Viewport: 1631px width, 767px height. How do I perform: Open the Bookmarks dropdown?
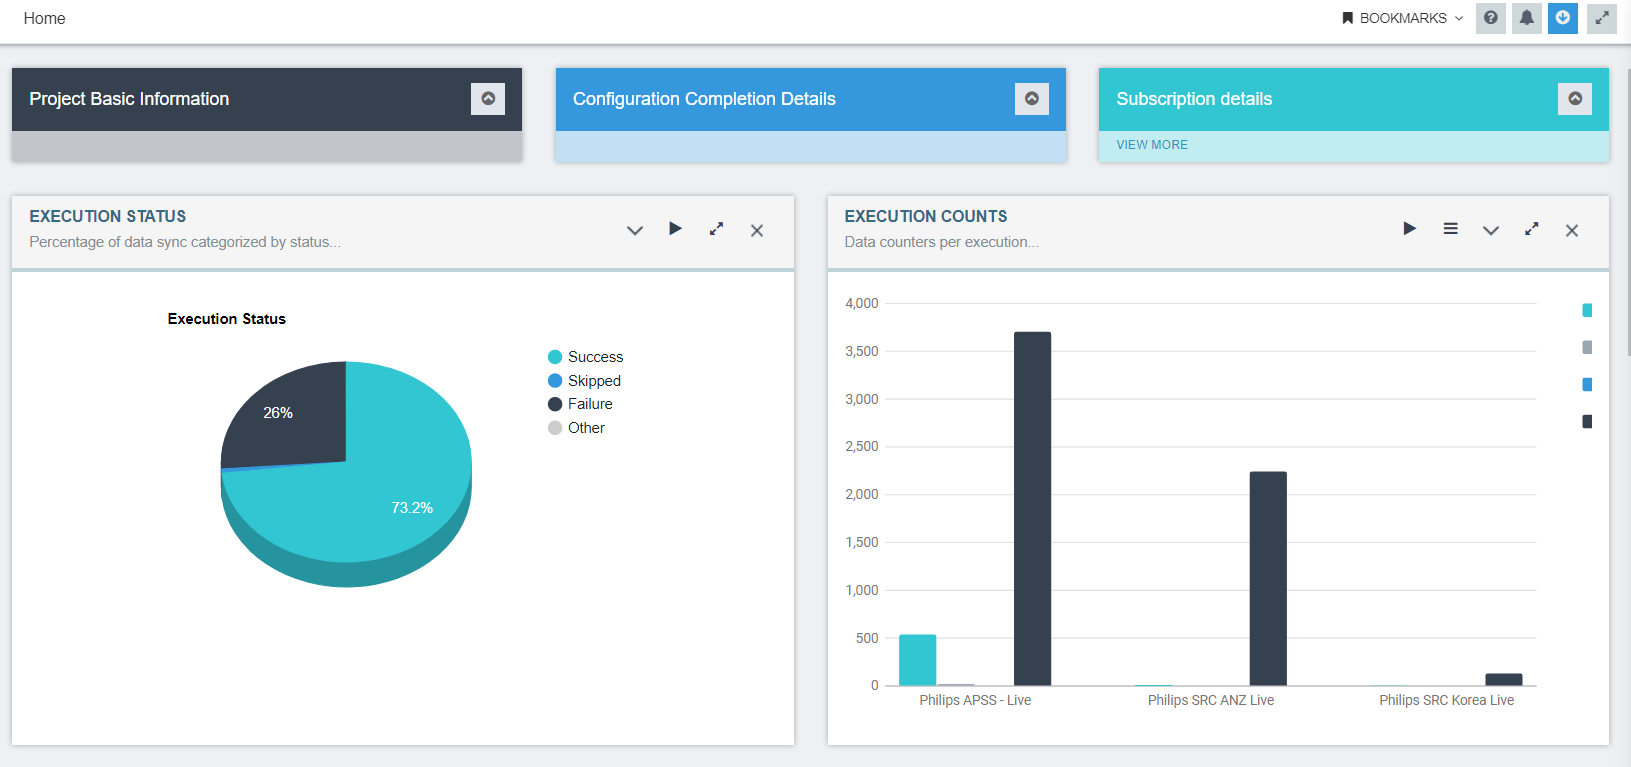[1402, 18]
